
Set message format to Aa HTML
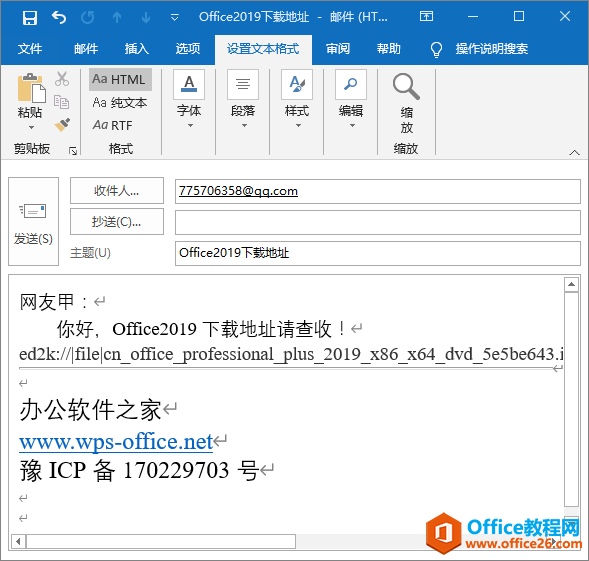click(x=120, y=79)
